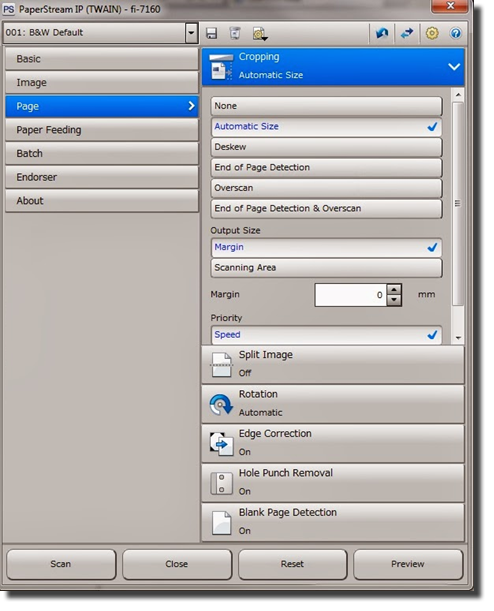
Task: Click the switch arrows icon in toolbar
Action: [407, 33]
